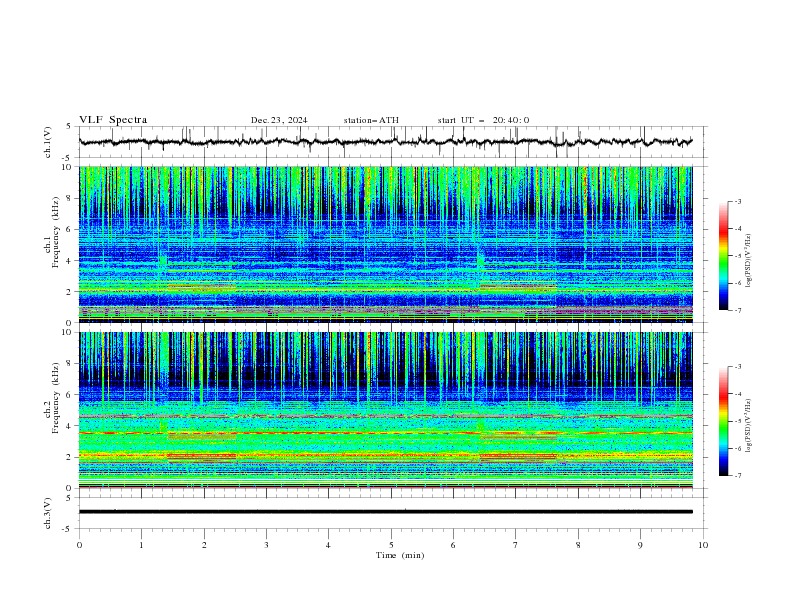Click the time axis tick label "3"
792x612 pixels.
[266, 545]
